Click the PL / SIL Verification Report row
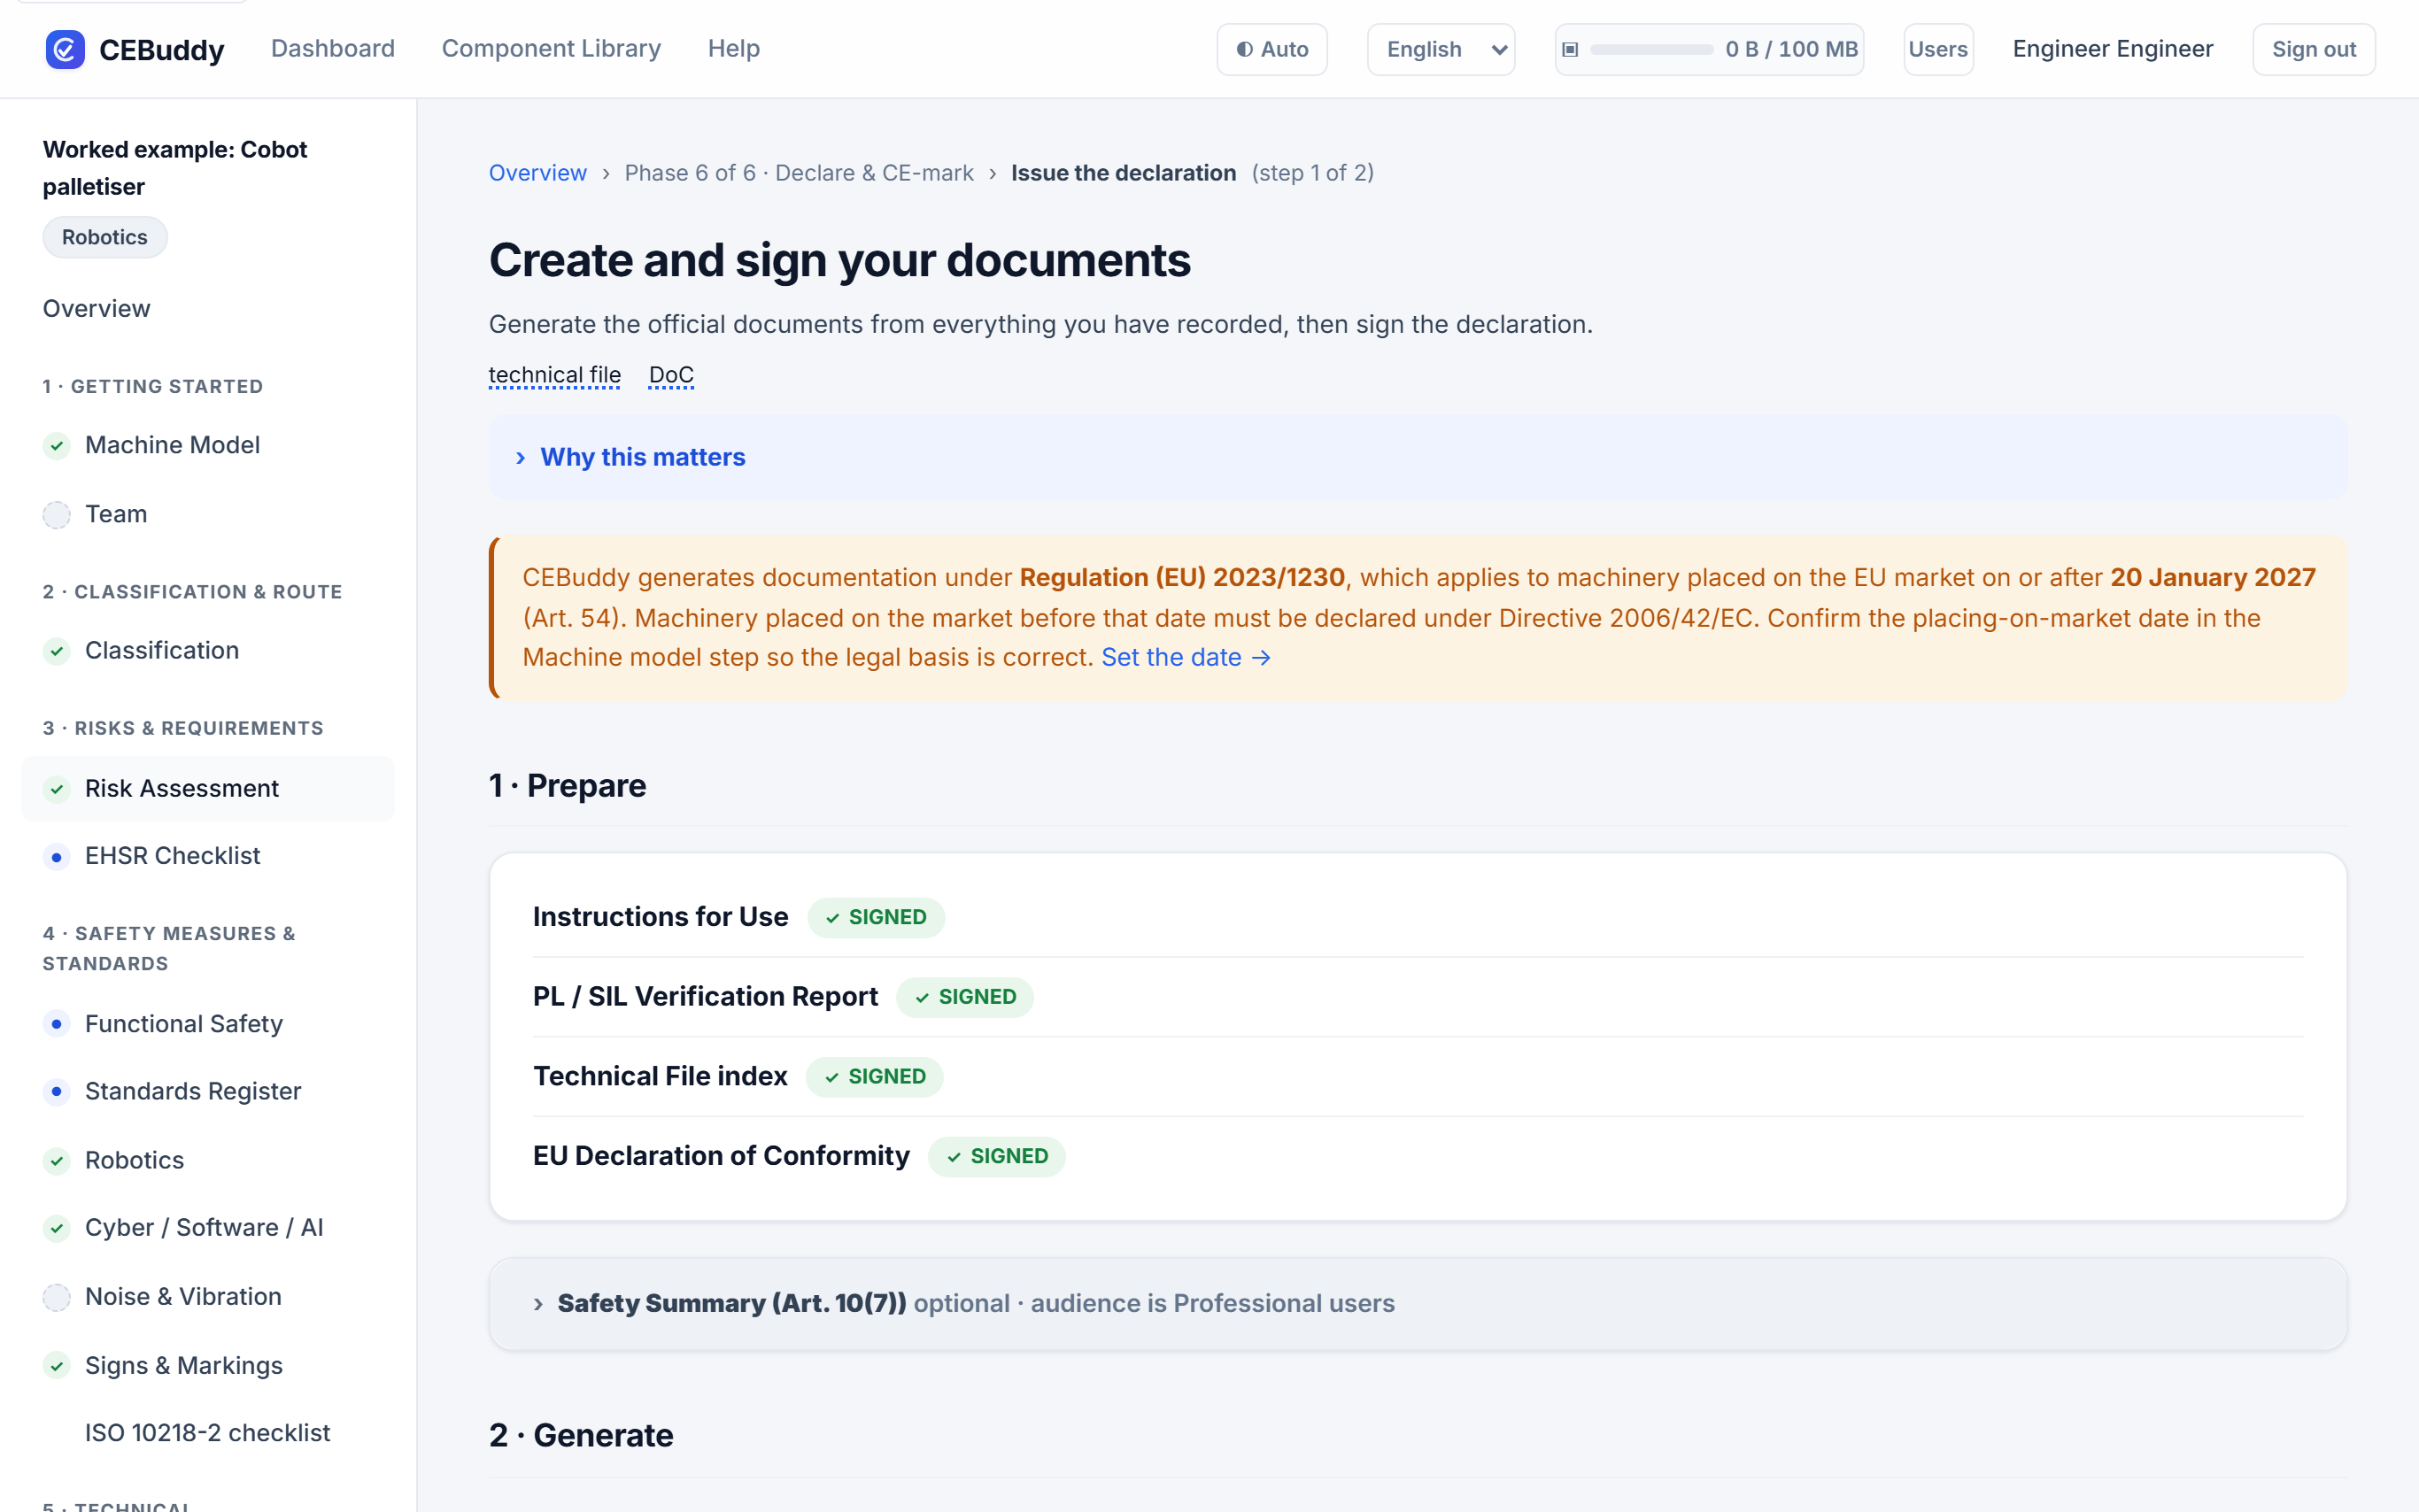Screen dimensions: 2419x1512 (1417, 997)
